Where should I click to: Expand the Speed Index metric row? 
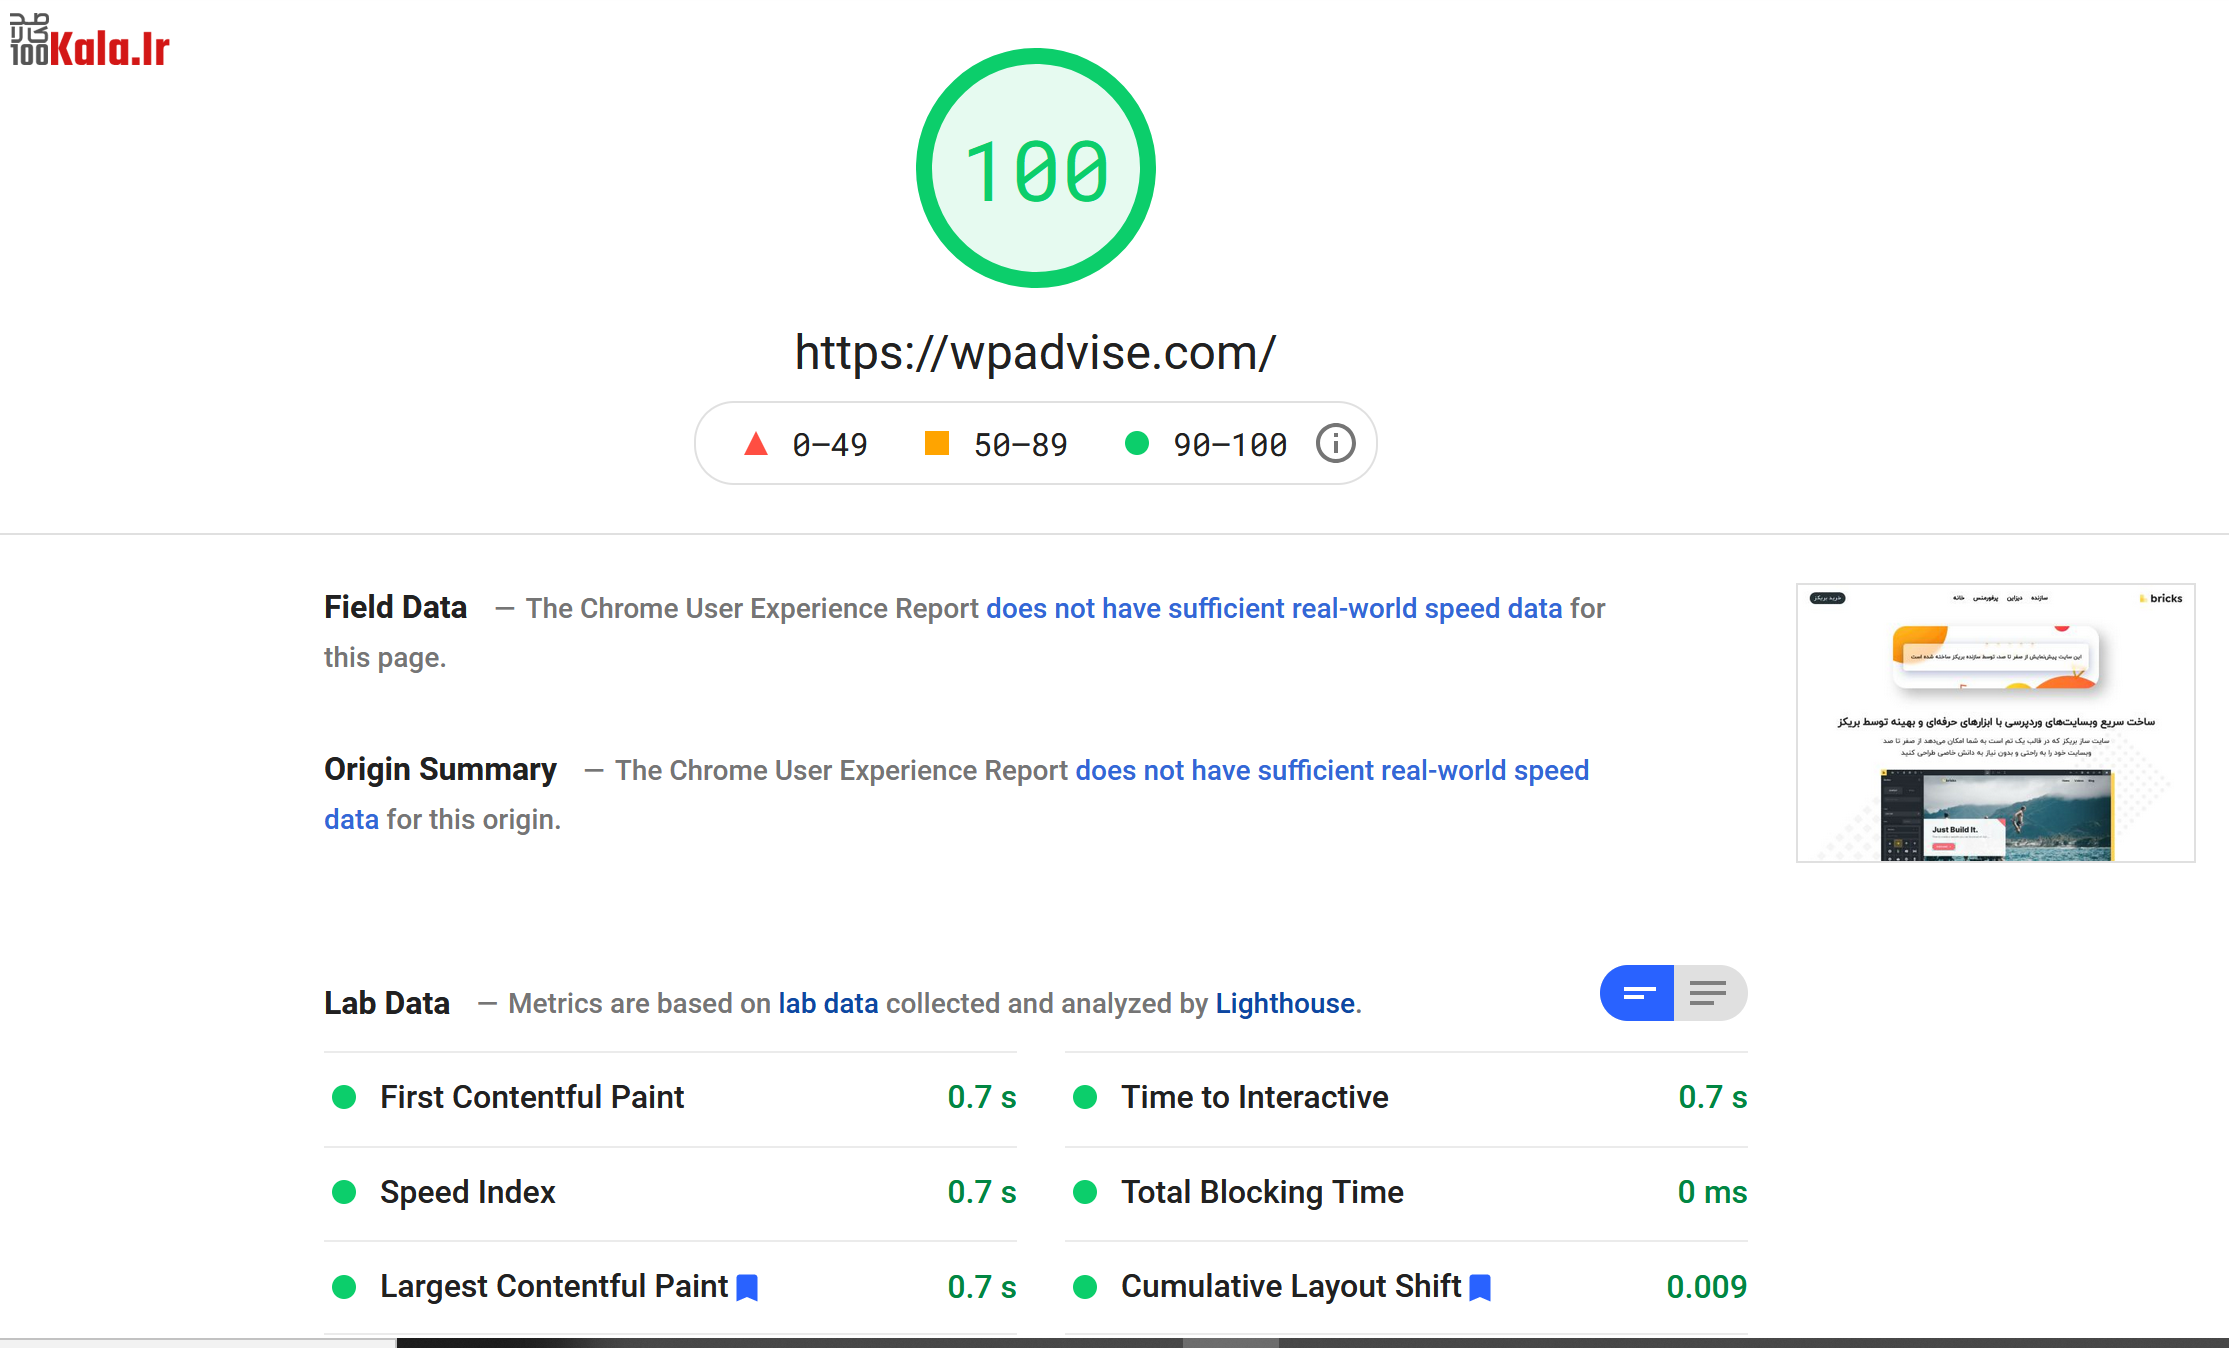467,1192
